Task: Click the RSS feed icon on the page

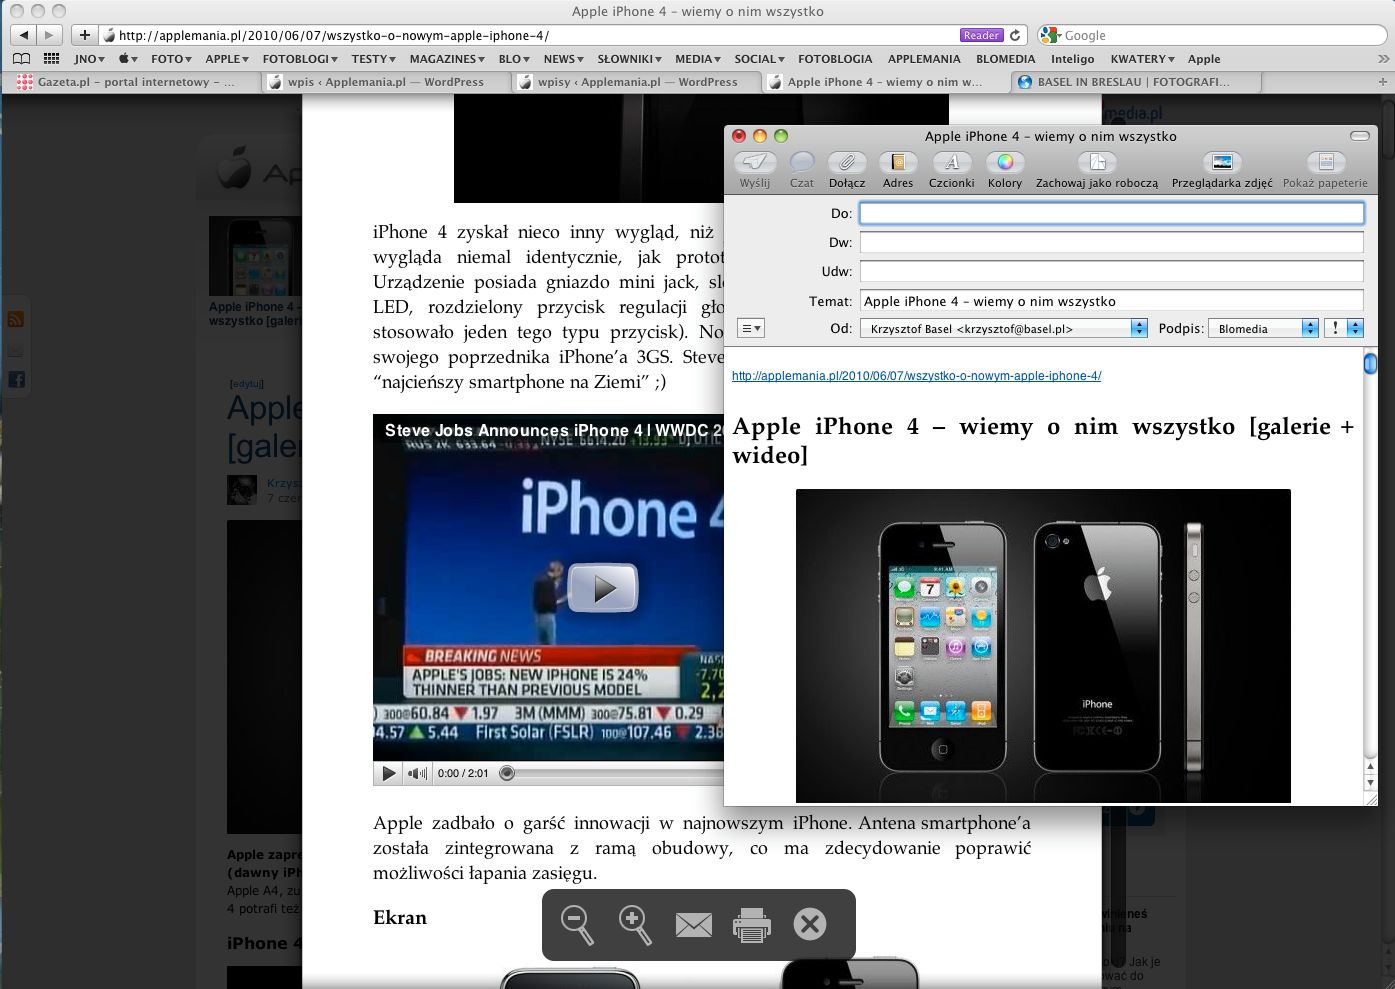Action: click(16, 320)
